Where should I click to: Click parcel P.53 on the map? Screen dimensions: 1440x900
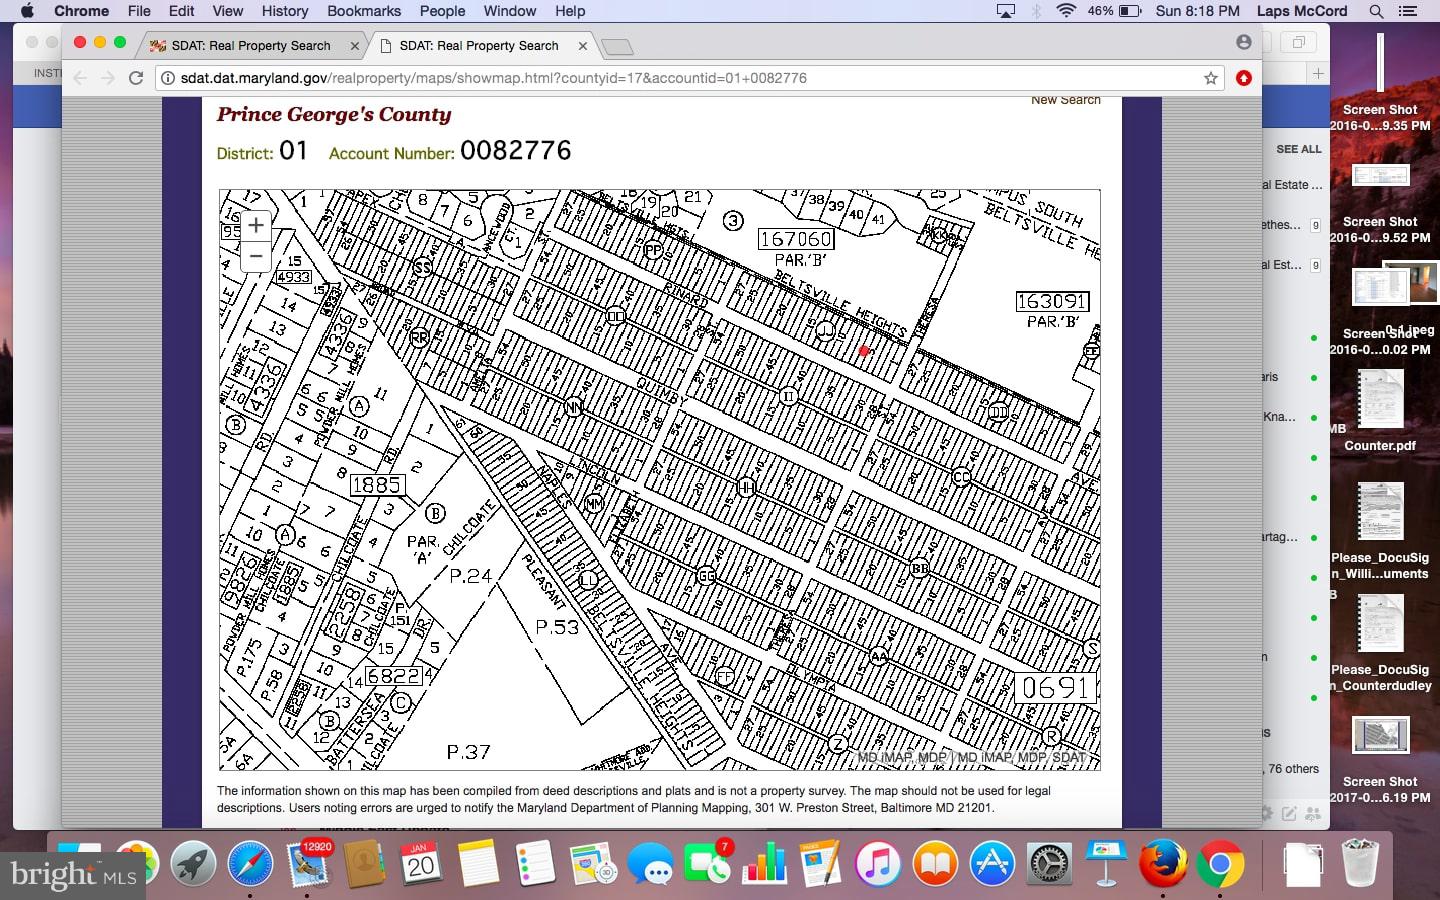(557, 627)
